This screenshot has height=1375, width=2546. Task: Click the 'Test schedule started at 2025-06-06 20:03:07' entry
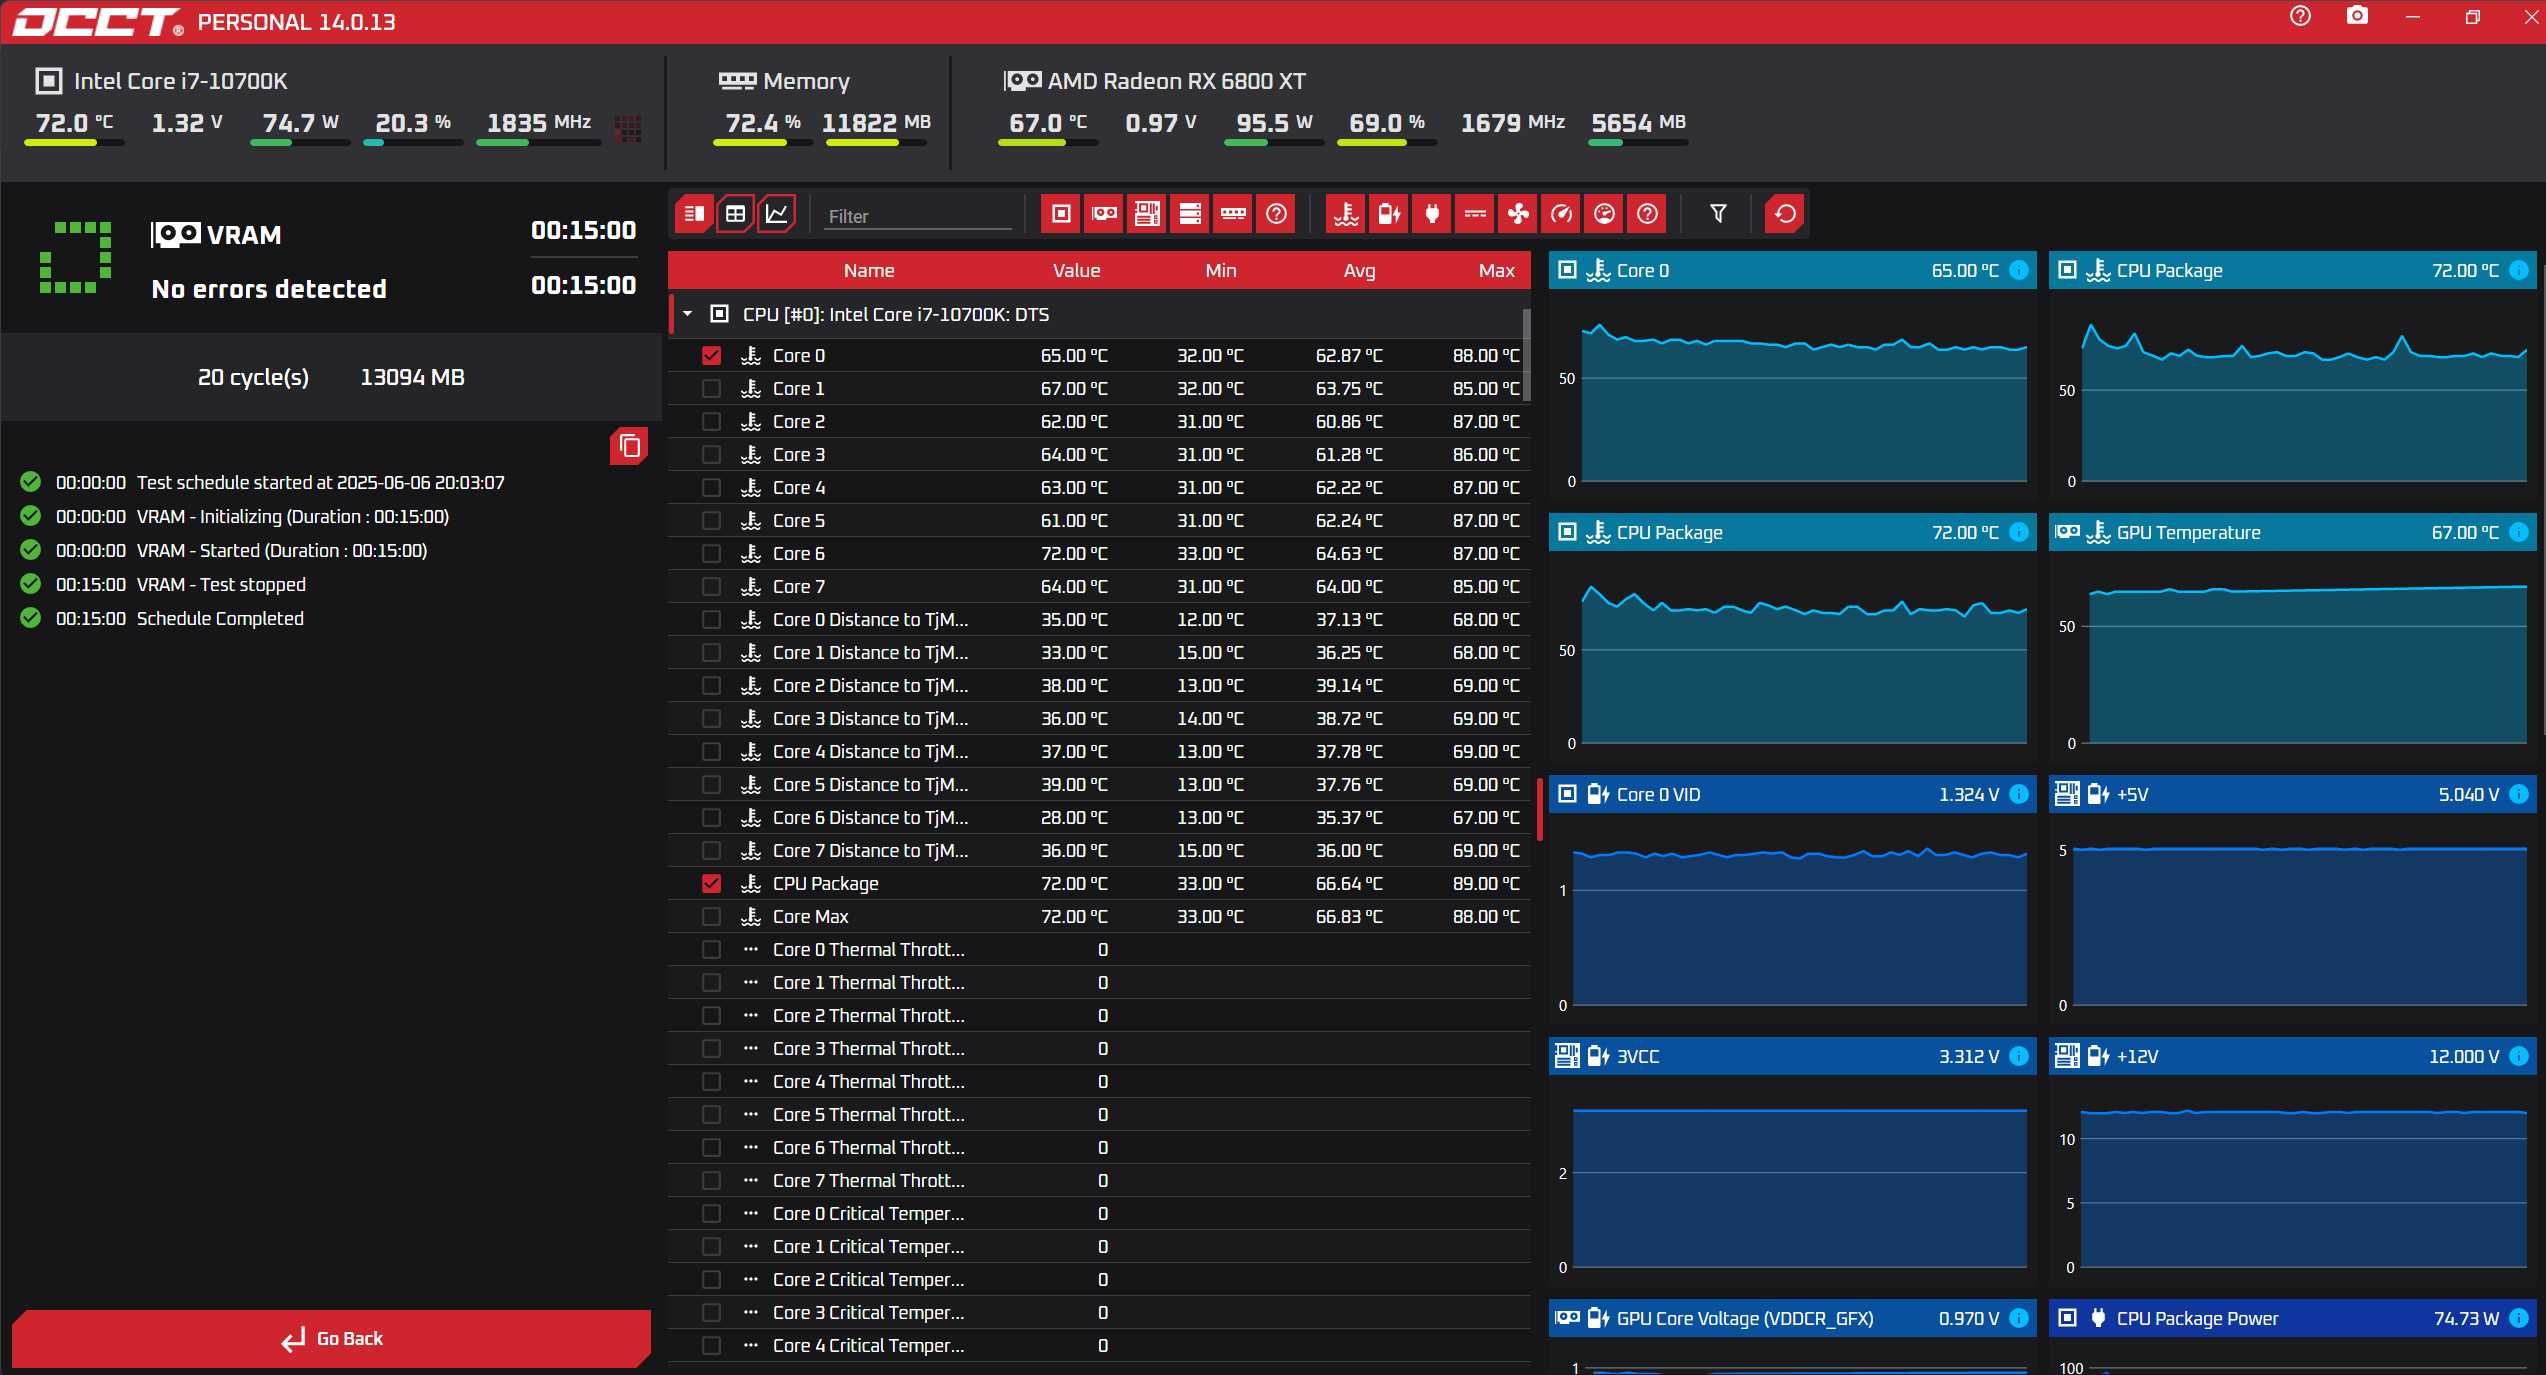pos(320,482)
